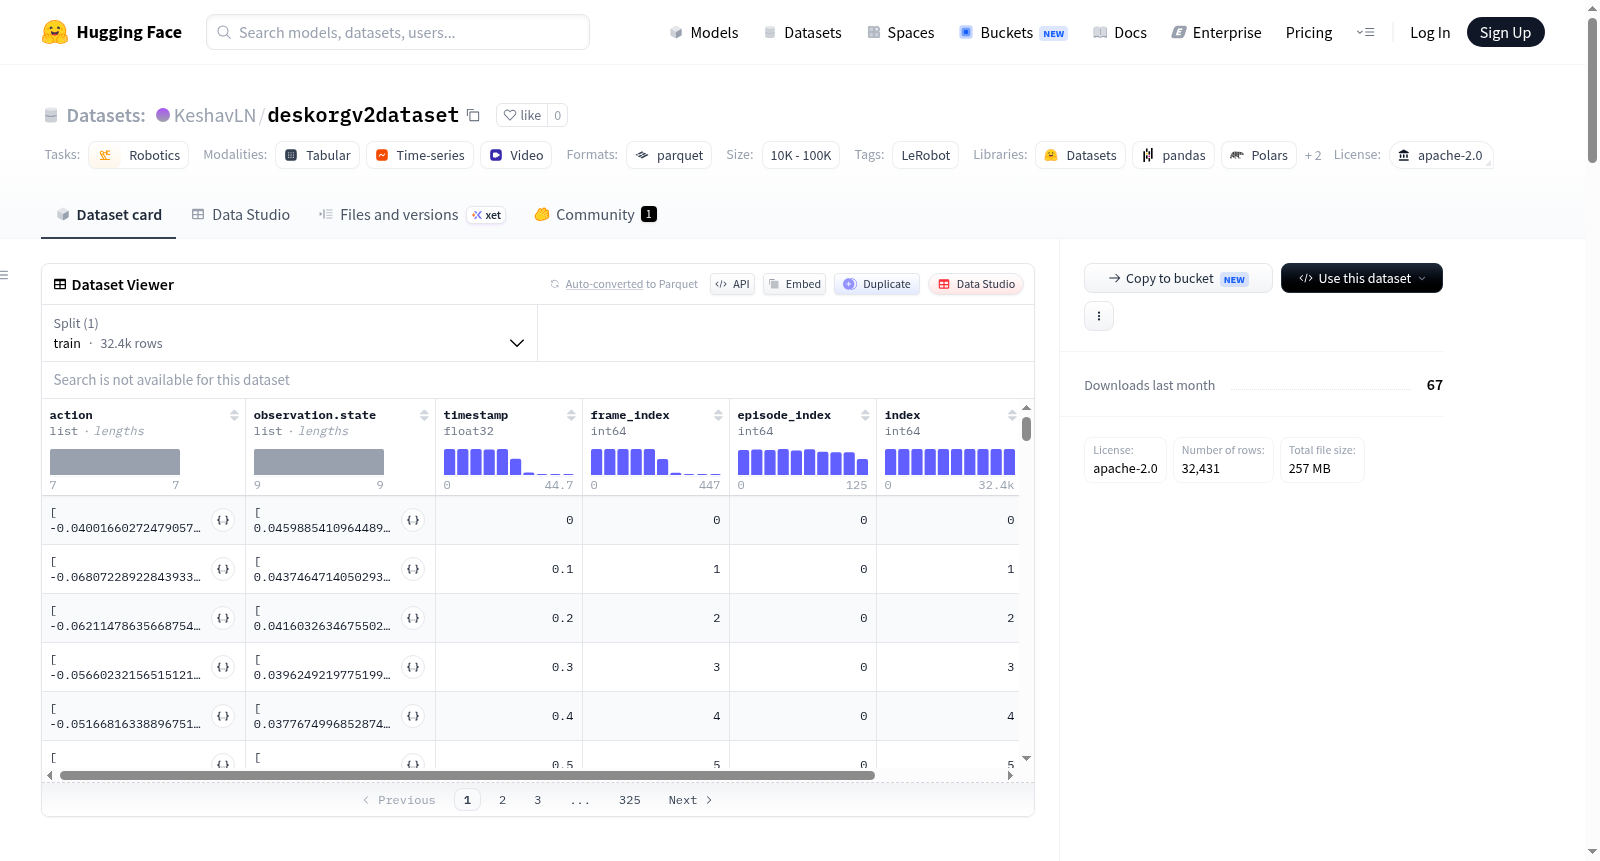Screen dimensions: 1600x861
Task: Click the parquet format tag
Action: (x=669, y=155)
